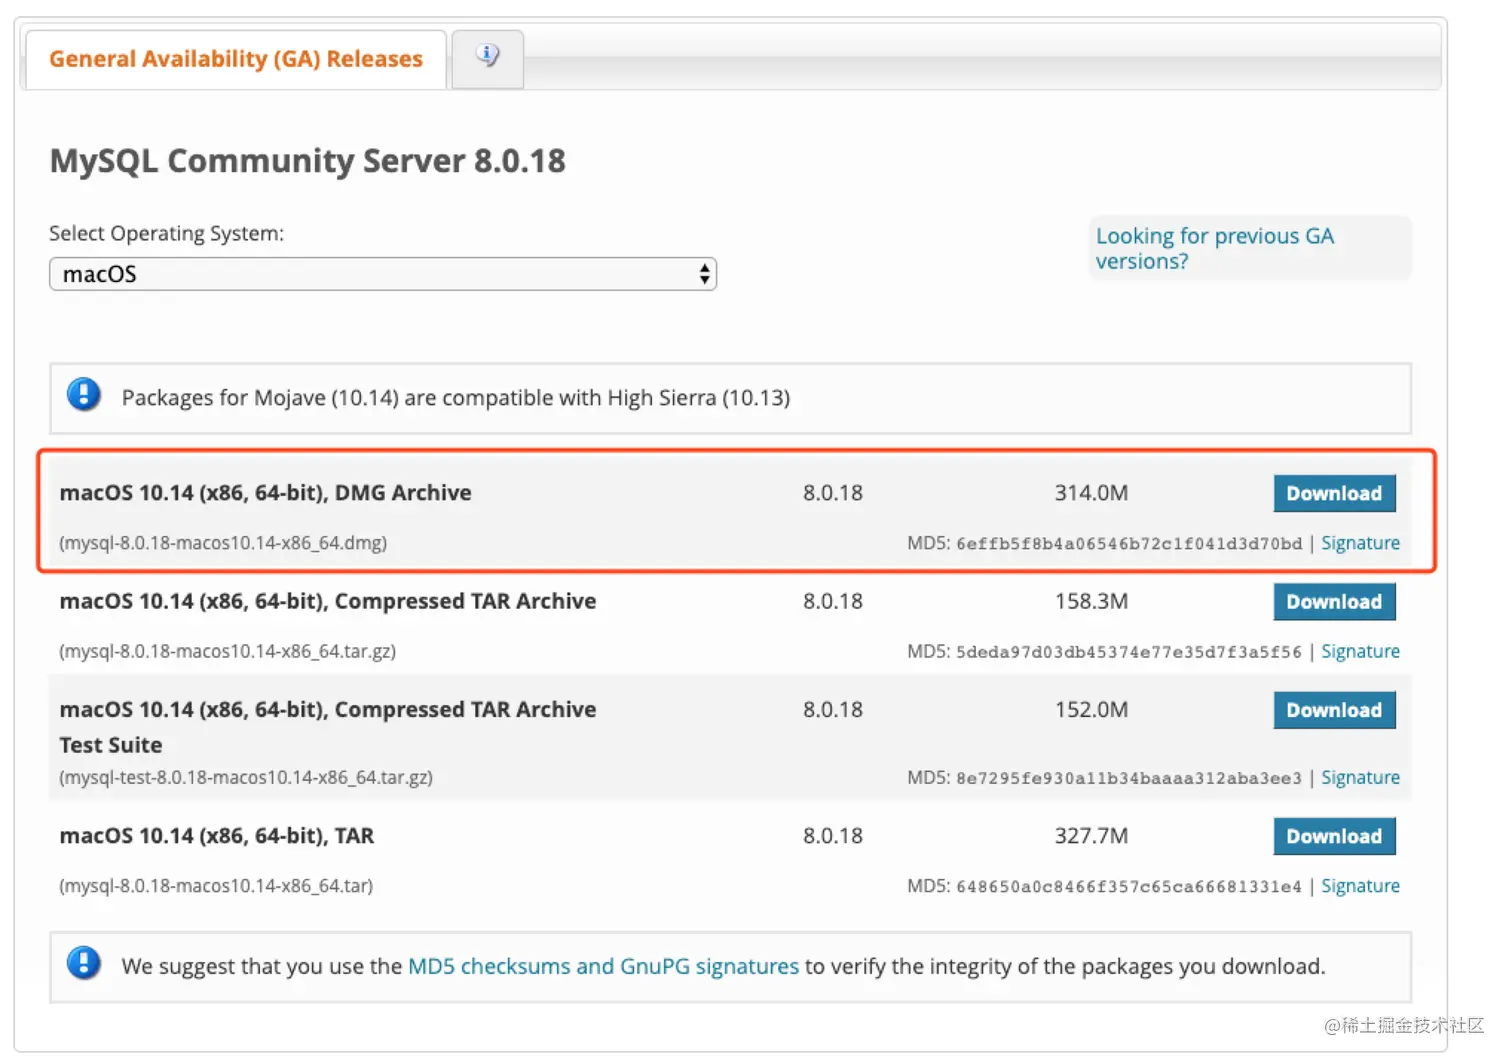1512x1063 pixels.
Task: Download the 327.7M TAR package
Action: (1334, 836)
